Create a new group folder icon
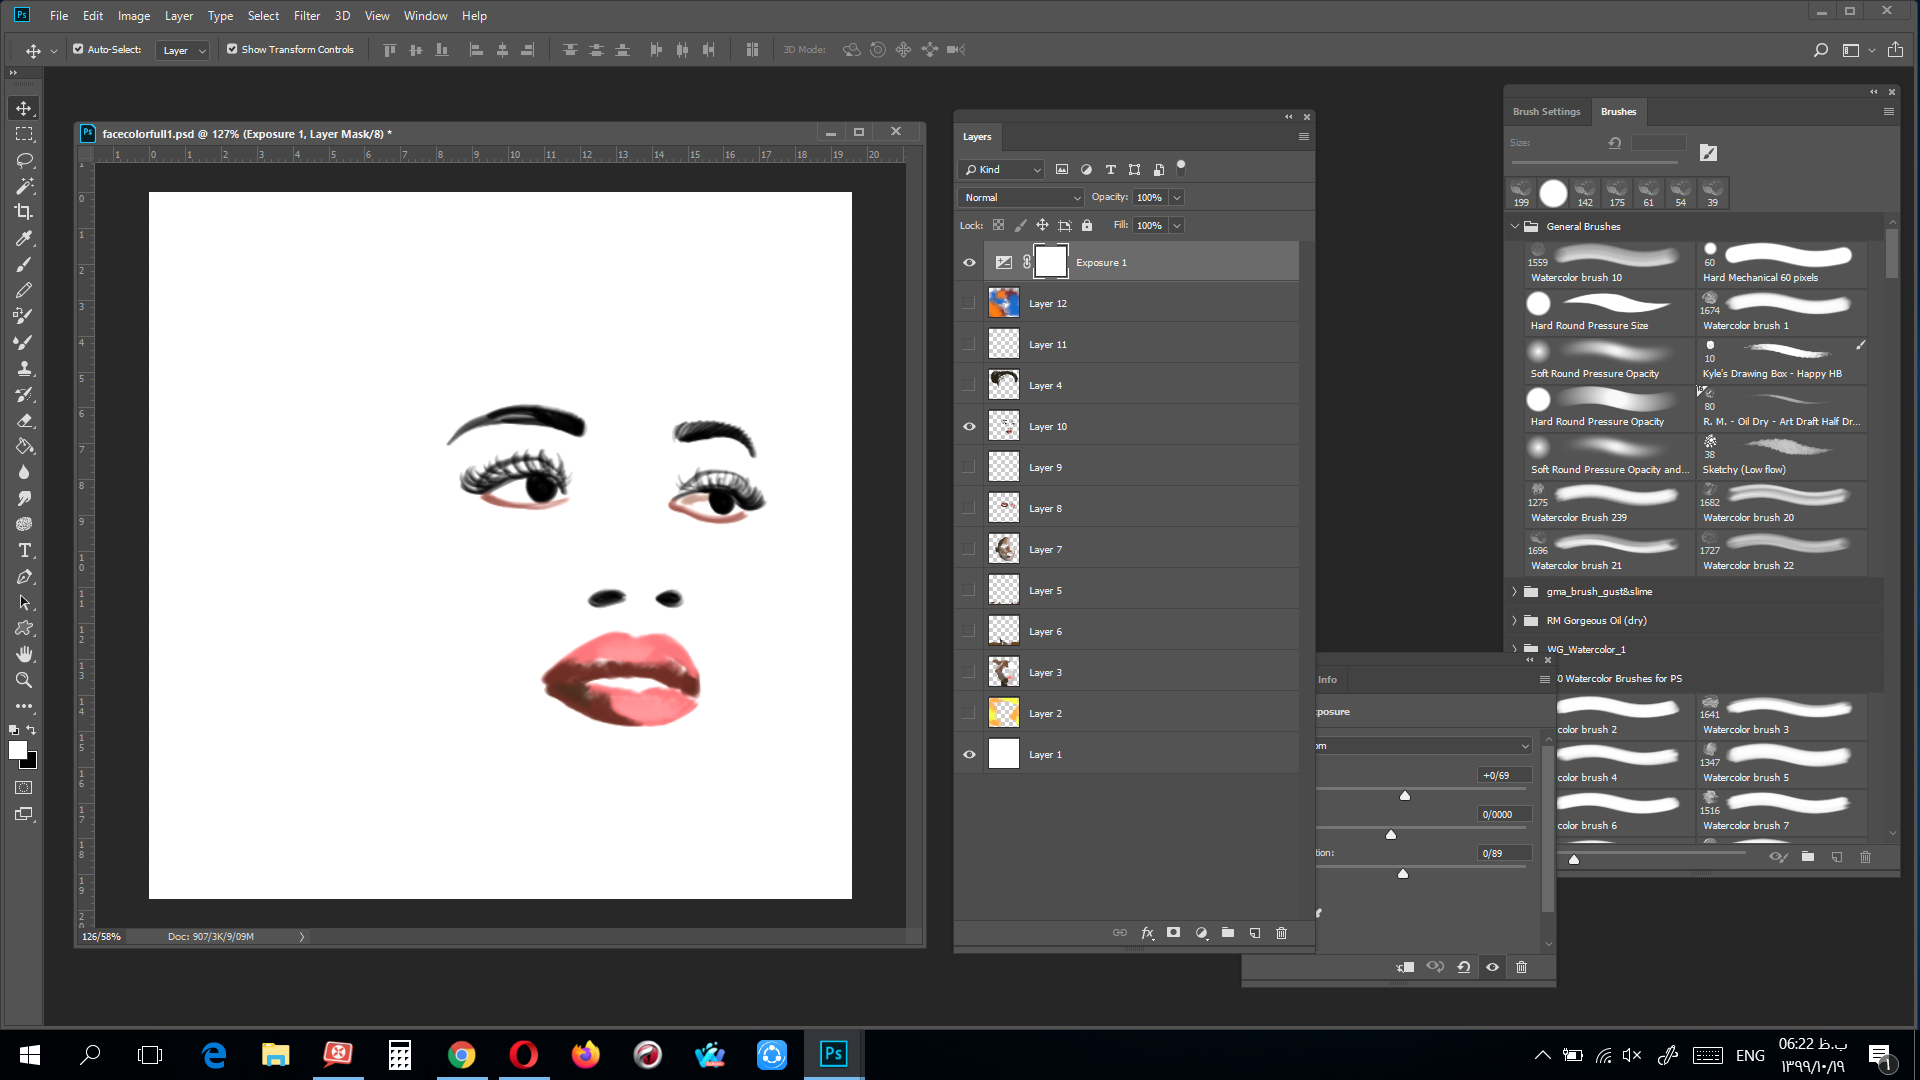This screenshot has width=1920, height=1080. tap(1228, 933)
